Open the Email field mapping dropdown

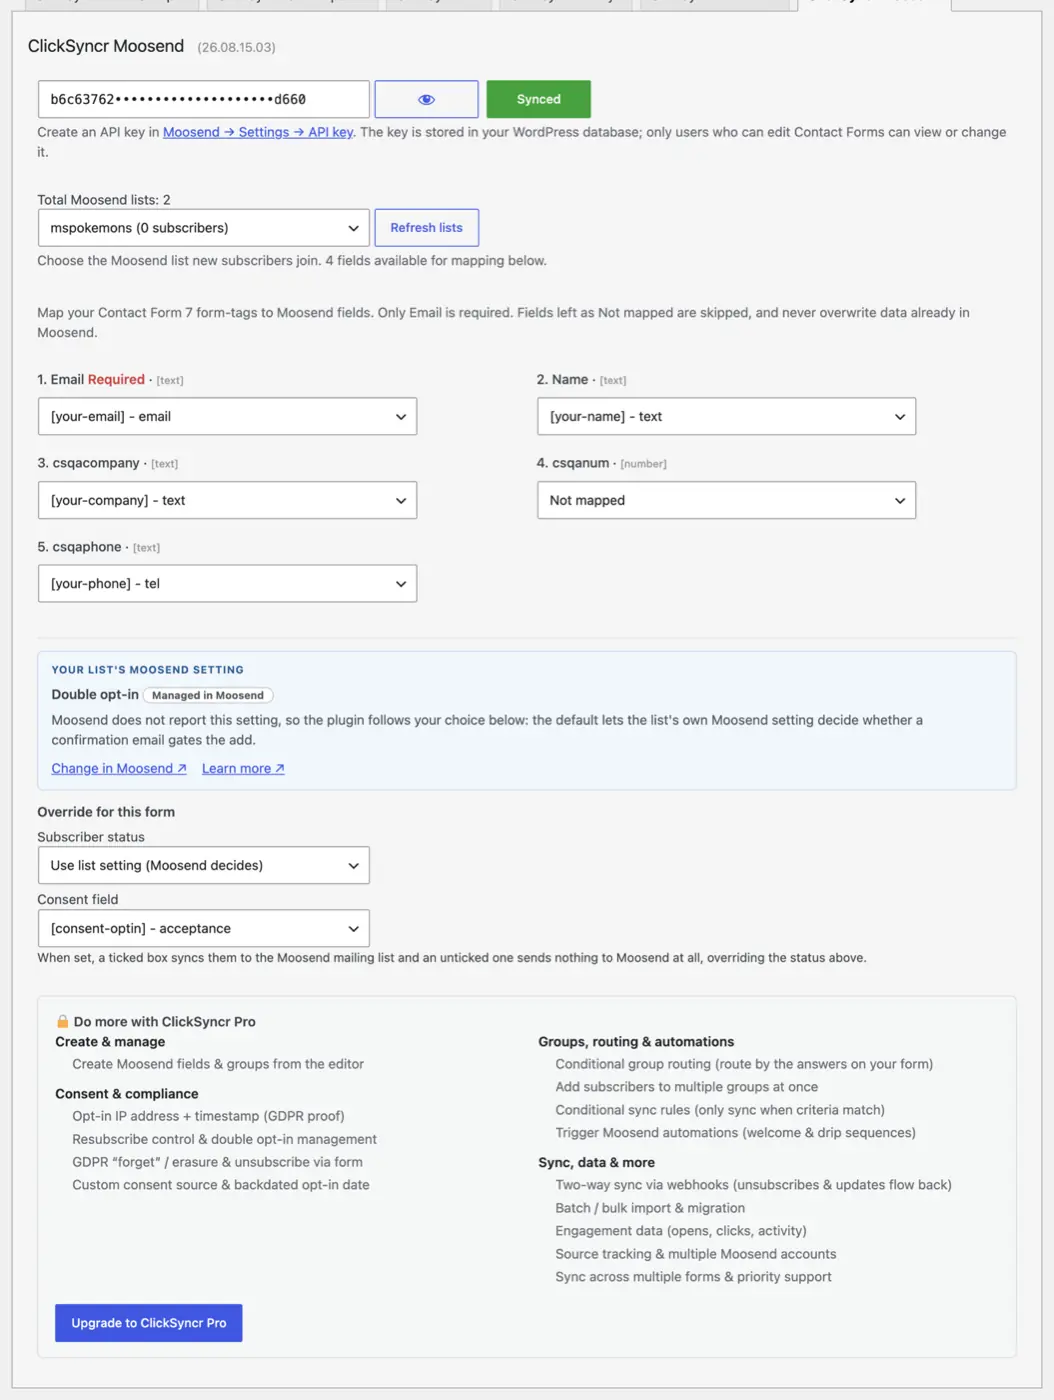[227, 416]
